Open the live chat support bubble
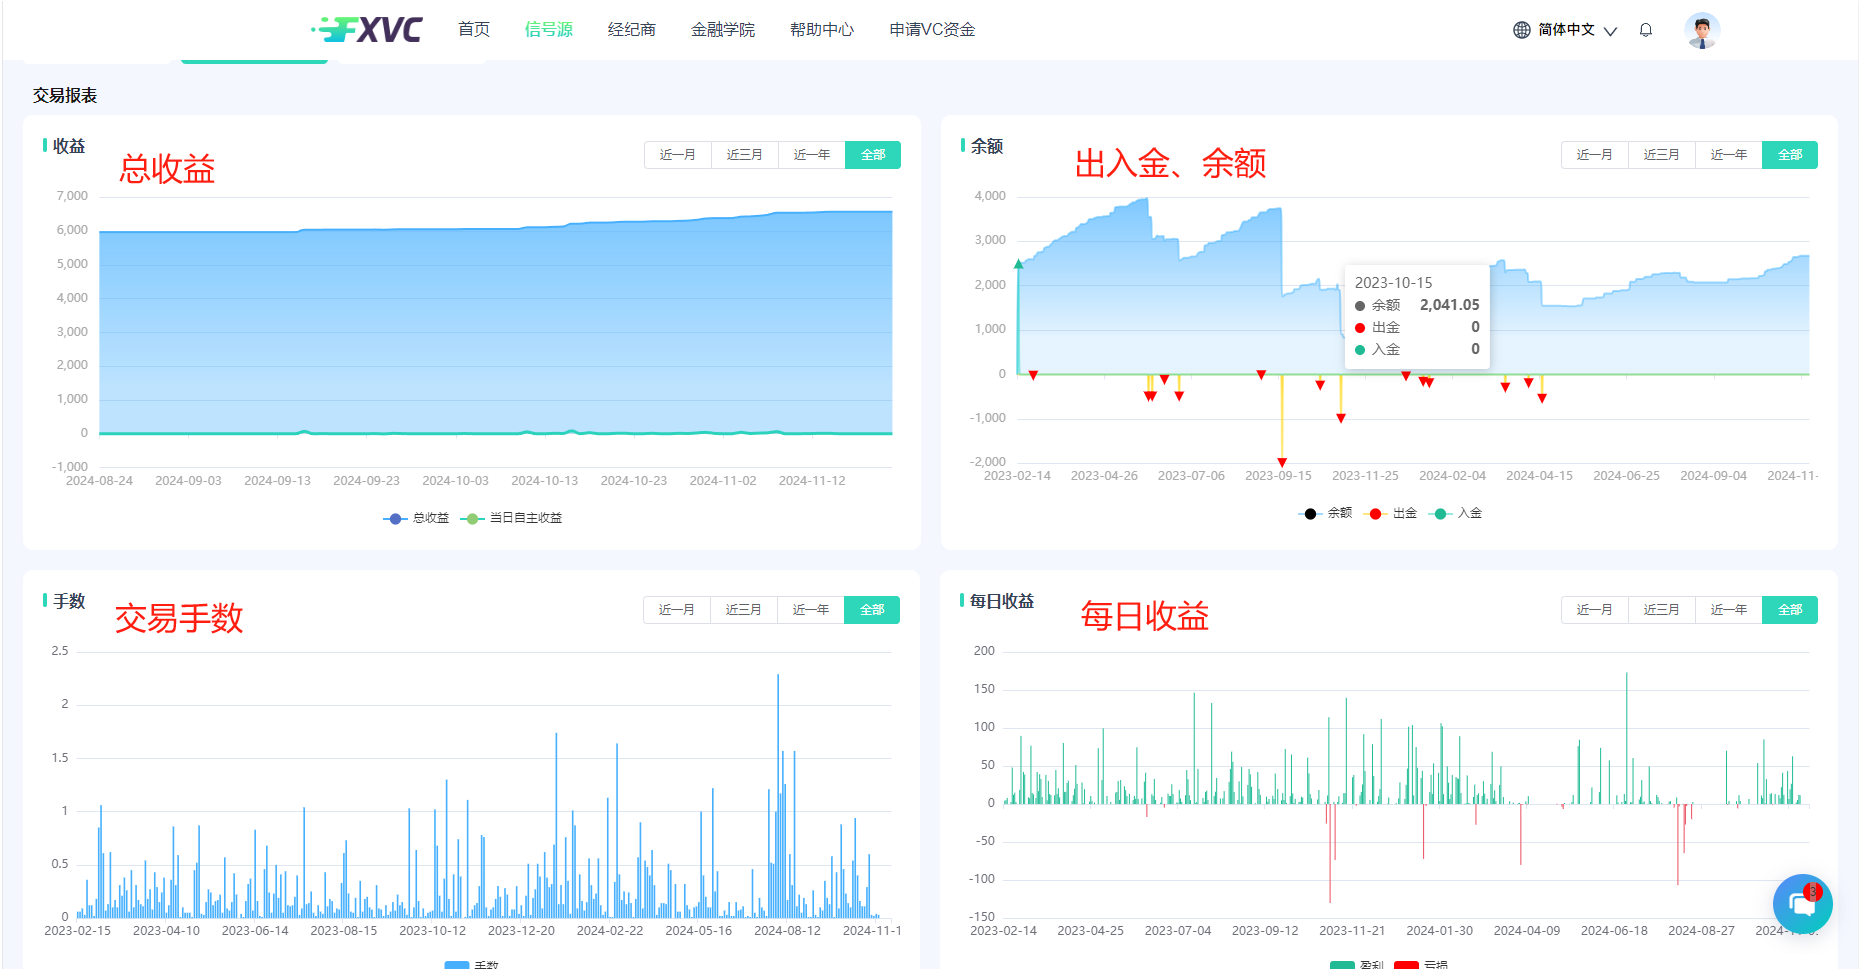The height and width of the screenshot is (969, 1859). (1802, 903)
